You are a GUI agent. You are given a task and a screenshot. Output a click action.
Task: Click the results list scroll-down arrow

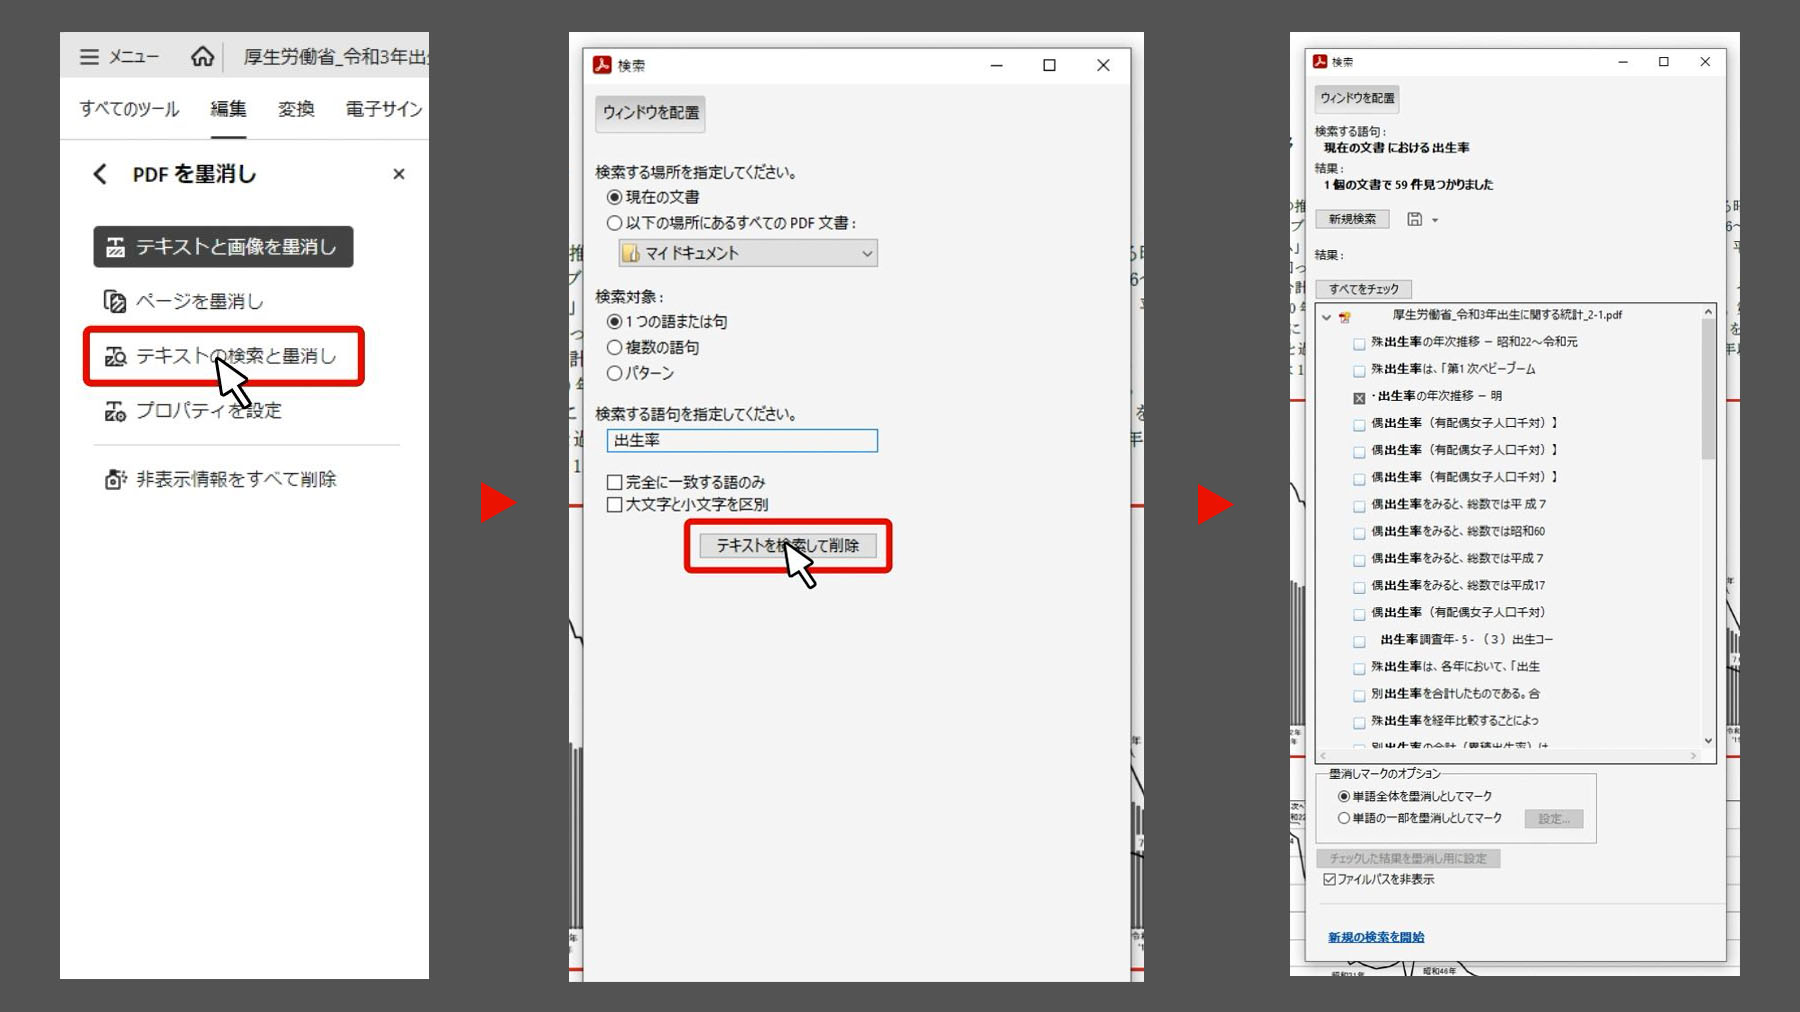point(1708,741)
